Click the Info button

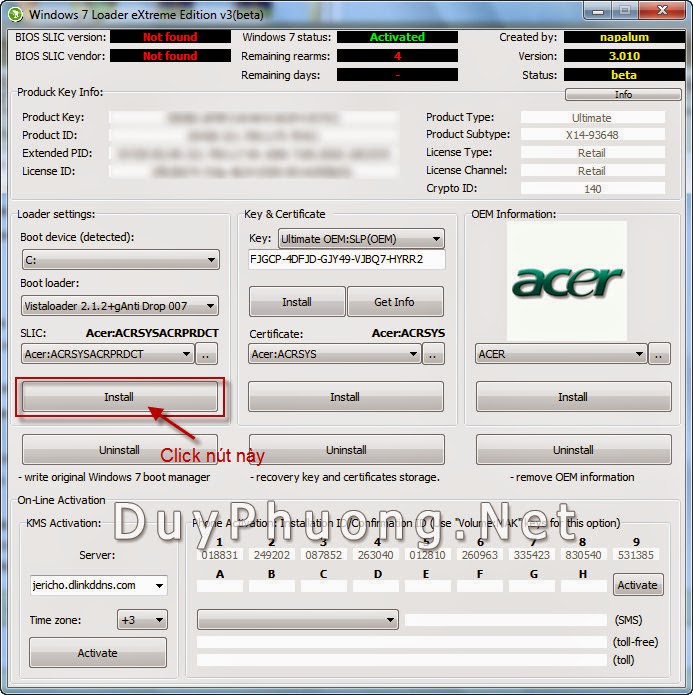(623, 94)
